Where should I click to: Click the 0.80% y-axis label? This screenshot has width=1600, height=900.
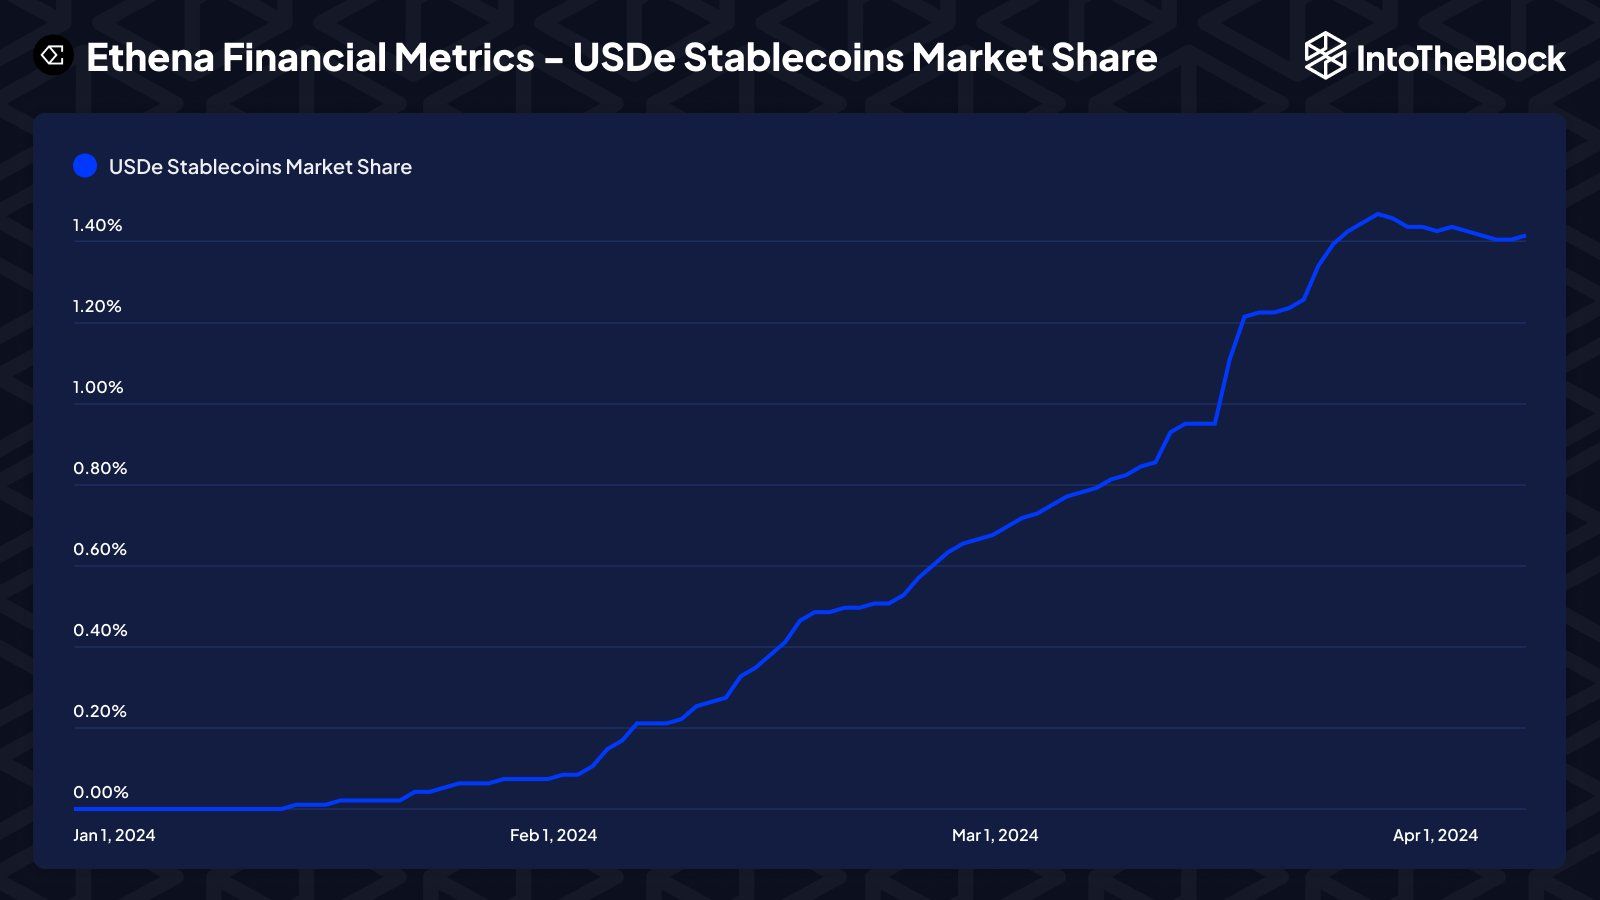(x=100, y=468)
